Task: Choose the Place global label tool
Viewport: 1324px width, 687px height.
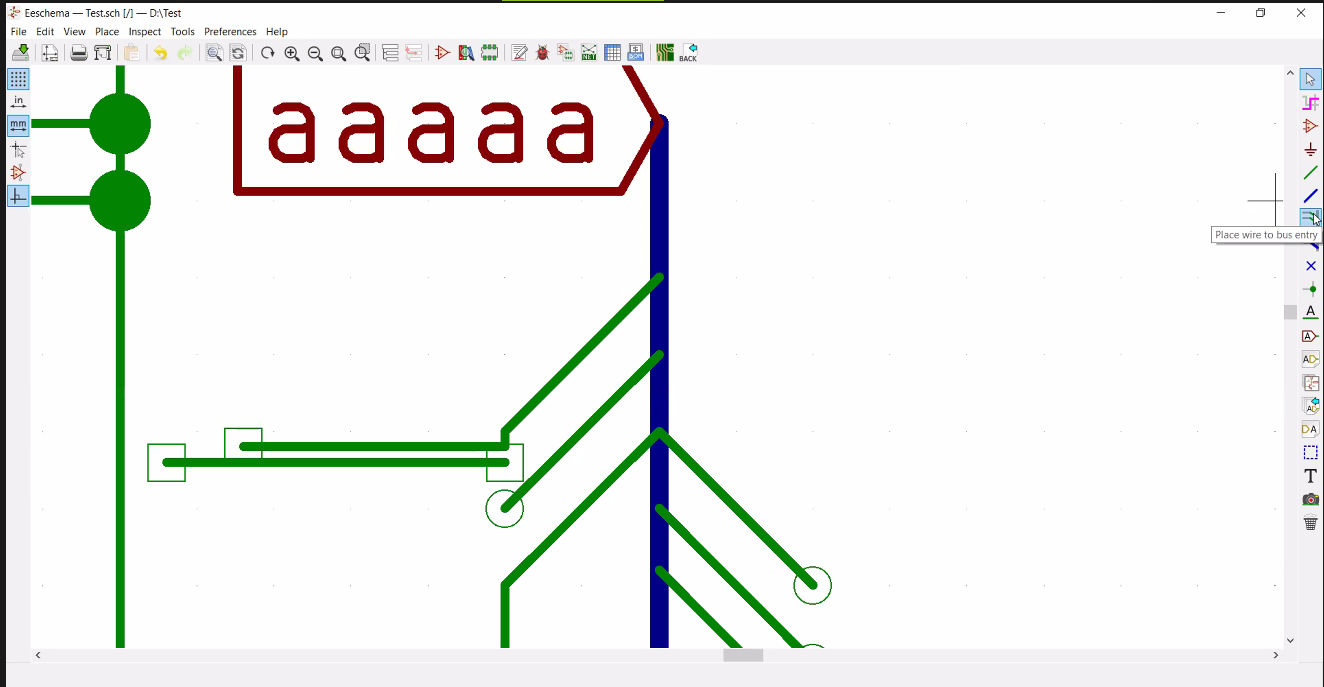Action: [1311, 336]
